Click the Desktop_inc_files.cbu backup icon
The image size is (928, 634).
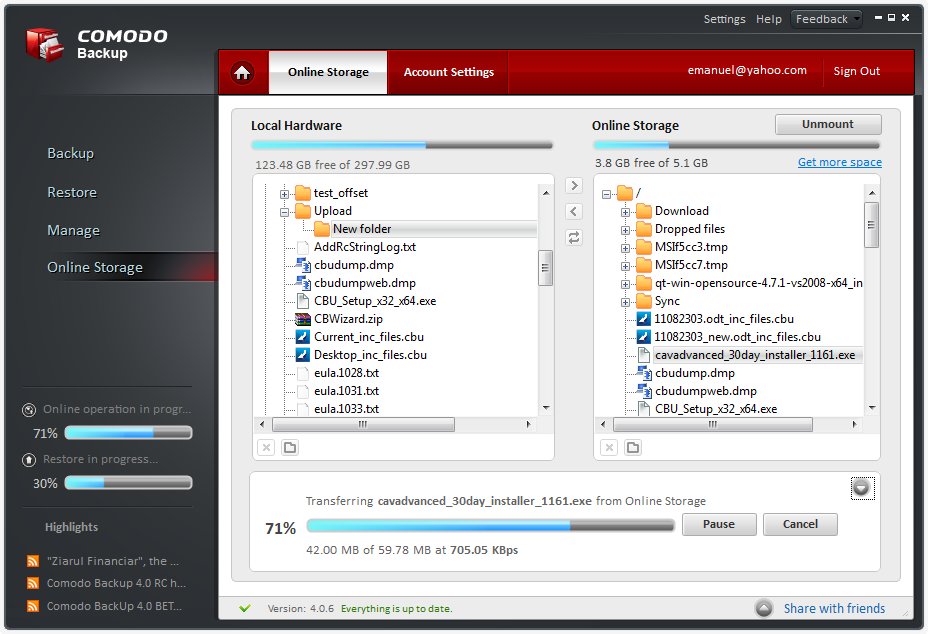pos(302,355)
